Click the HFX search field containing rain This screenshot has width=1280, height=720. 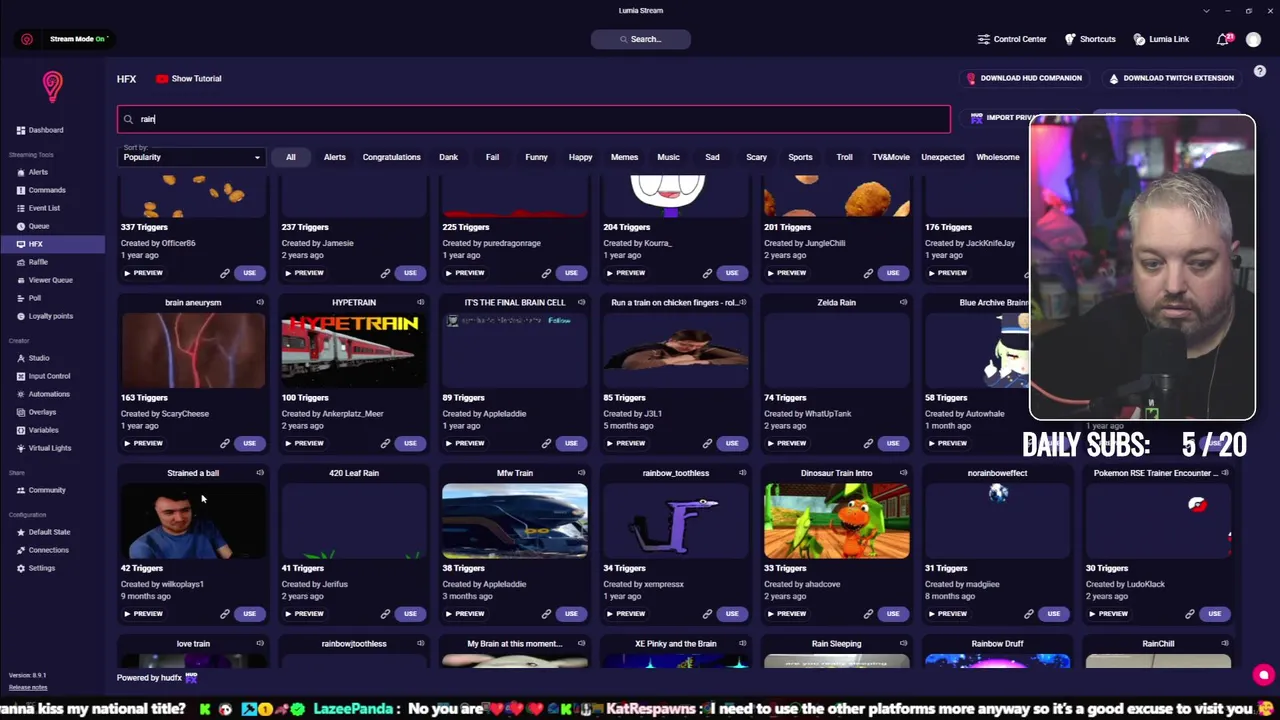click(534, 119)
